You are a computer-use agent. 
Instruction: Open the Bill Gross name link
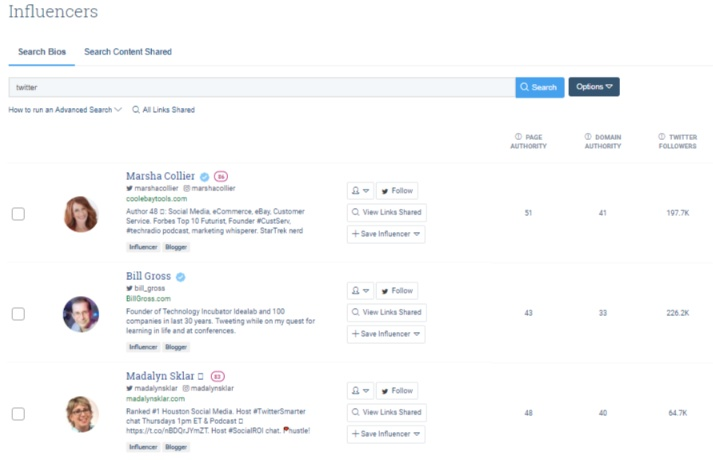[148, 276]
